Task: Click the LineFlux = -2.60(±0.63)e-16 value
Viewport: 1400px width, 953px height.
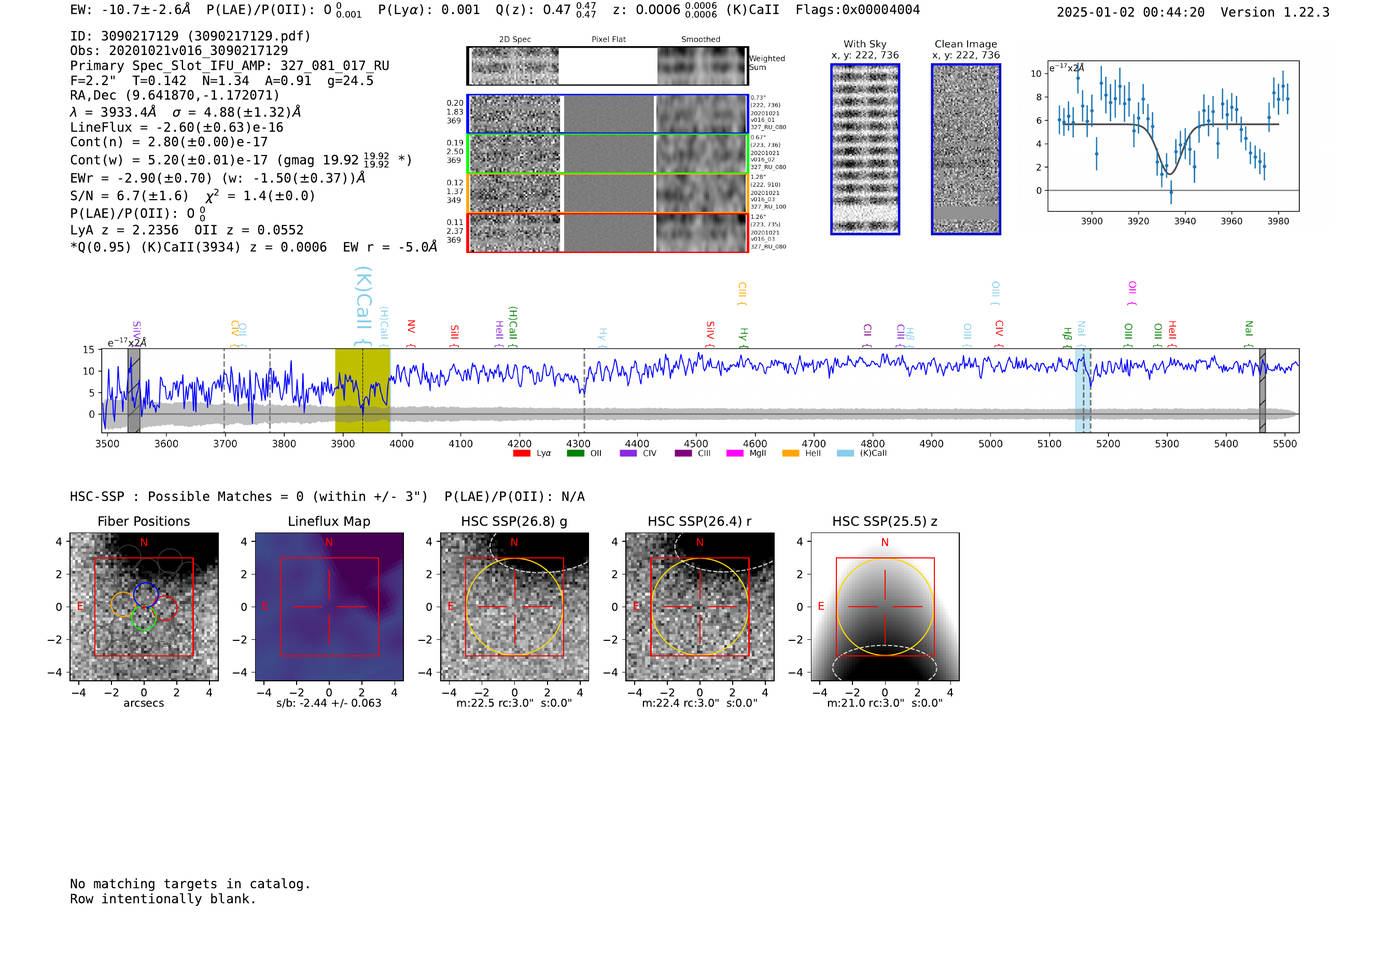Action: click(177, 128)
